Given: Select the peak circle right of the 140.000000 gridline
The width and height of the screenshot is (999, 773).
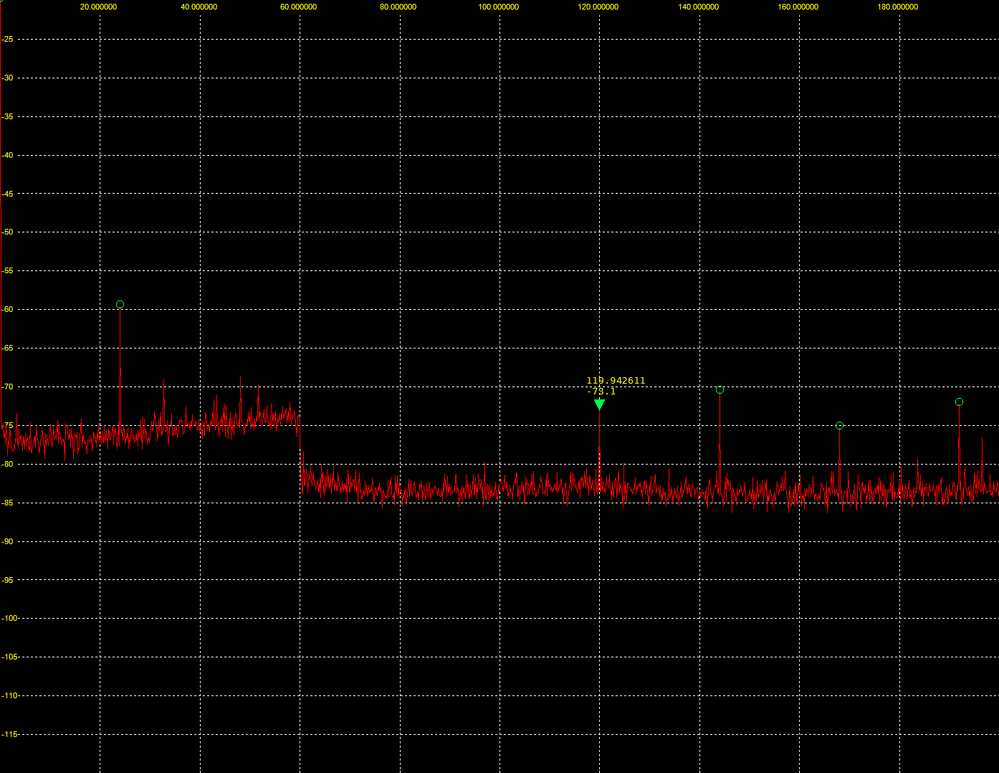Looking at the screenshot, I should (x=720, y=389).
